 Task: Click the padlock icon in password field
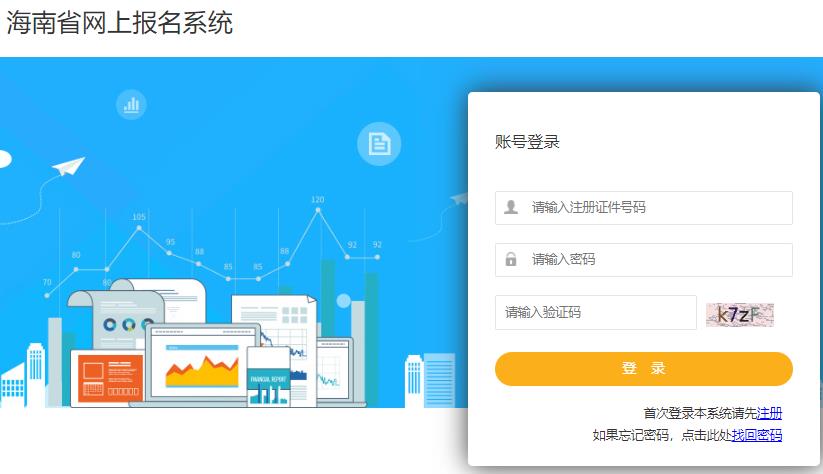pos(511,259)
